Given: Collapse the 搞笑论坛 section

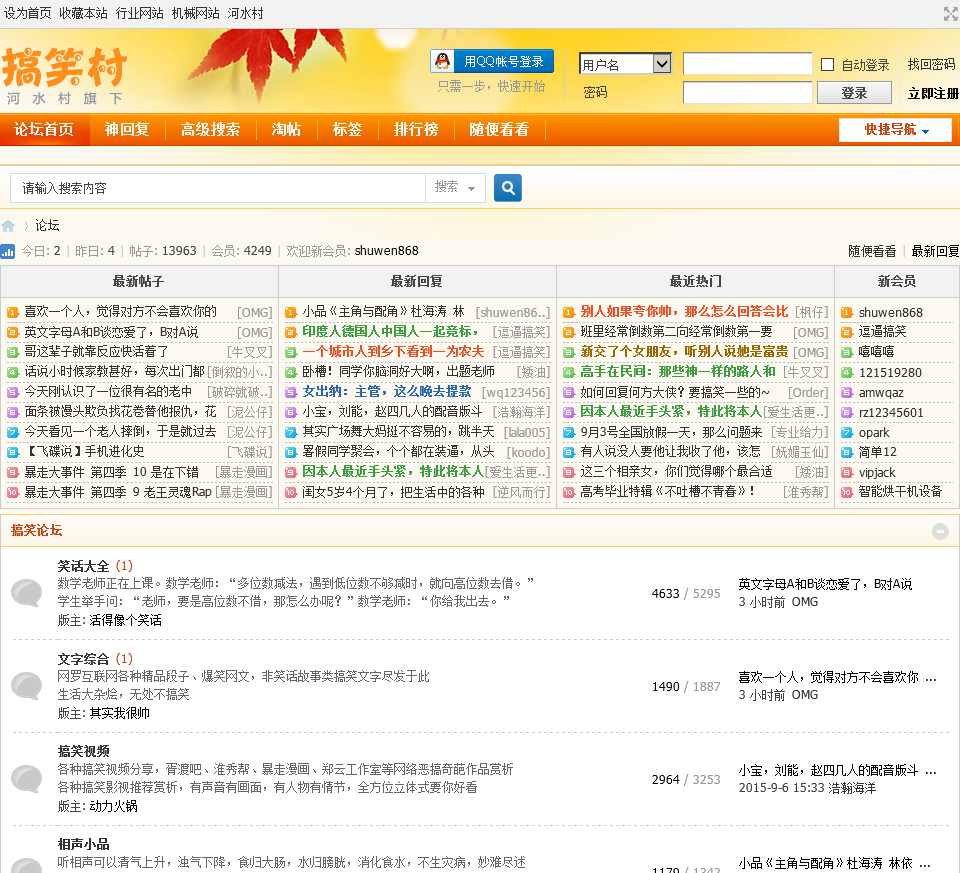Looking at the screenshot, I should point(940,531).
